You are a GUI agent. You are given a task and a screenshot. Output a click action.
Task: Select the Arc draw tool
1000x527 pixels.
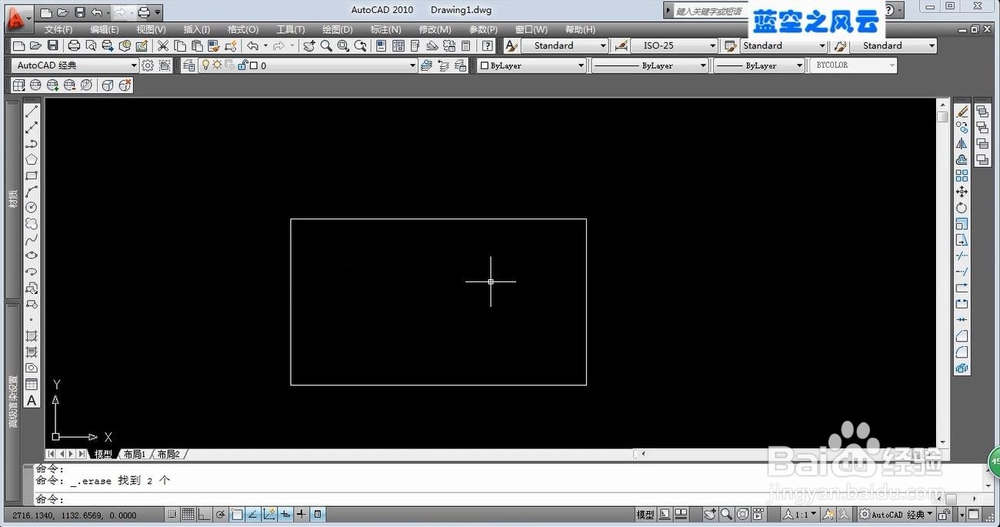31,191
